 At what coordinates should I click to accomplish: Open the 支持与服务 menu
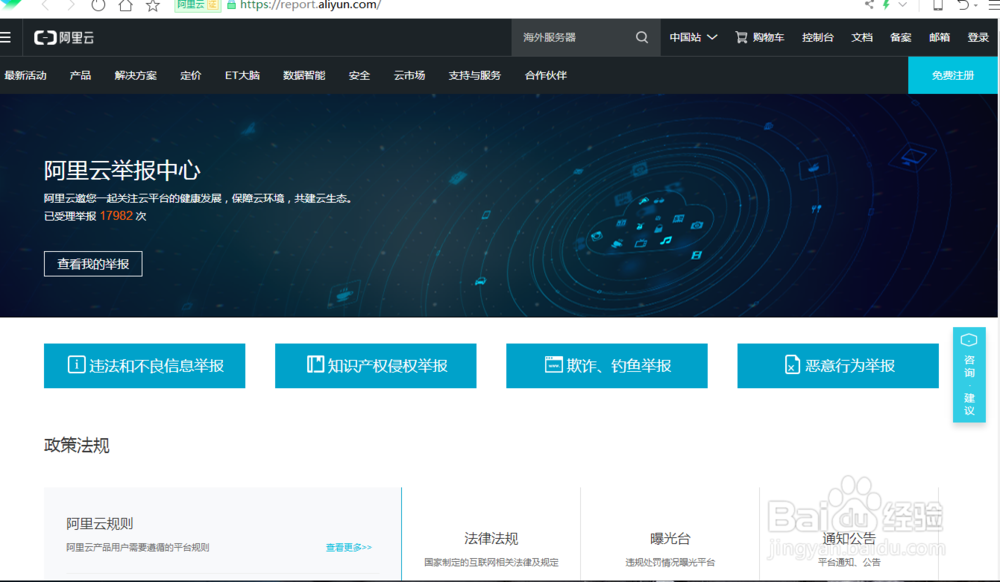(x=474, y=75)
